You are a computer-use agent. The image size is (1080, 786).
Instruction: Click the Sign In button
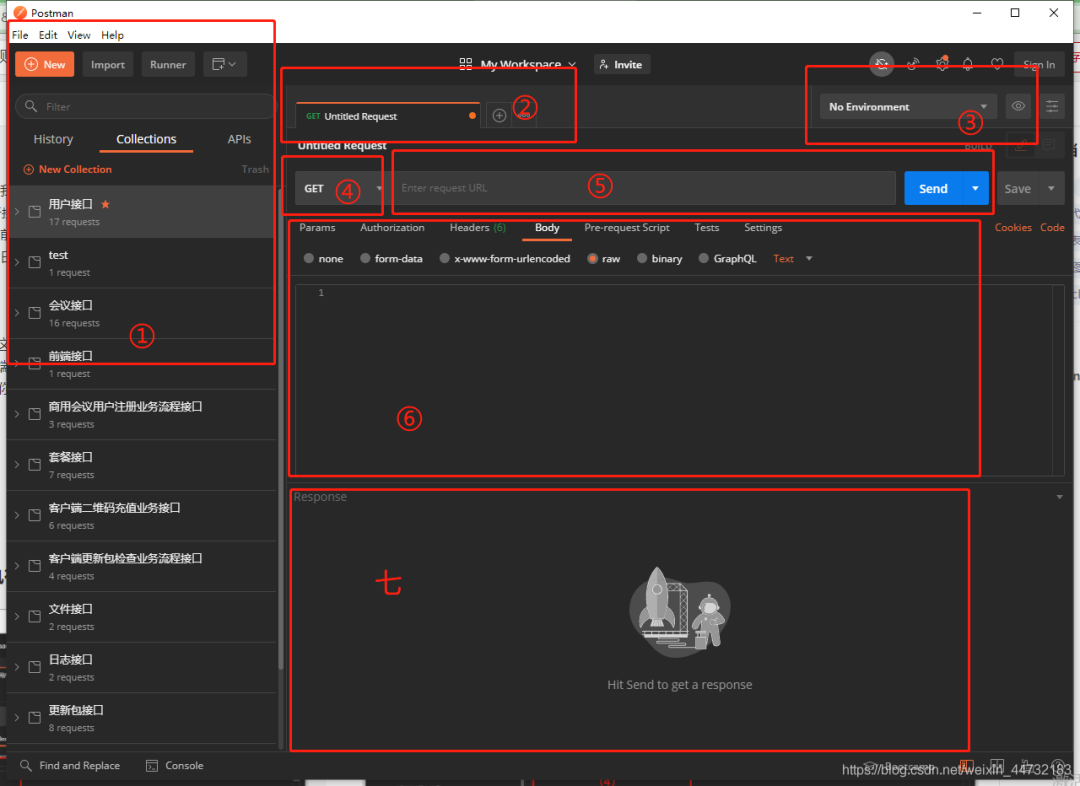tap(1039, 64)
